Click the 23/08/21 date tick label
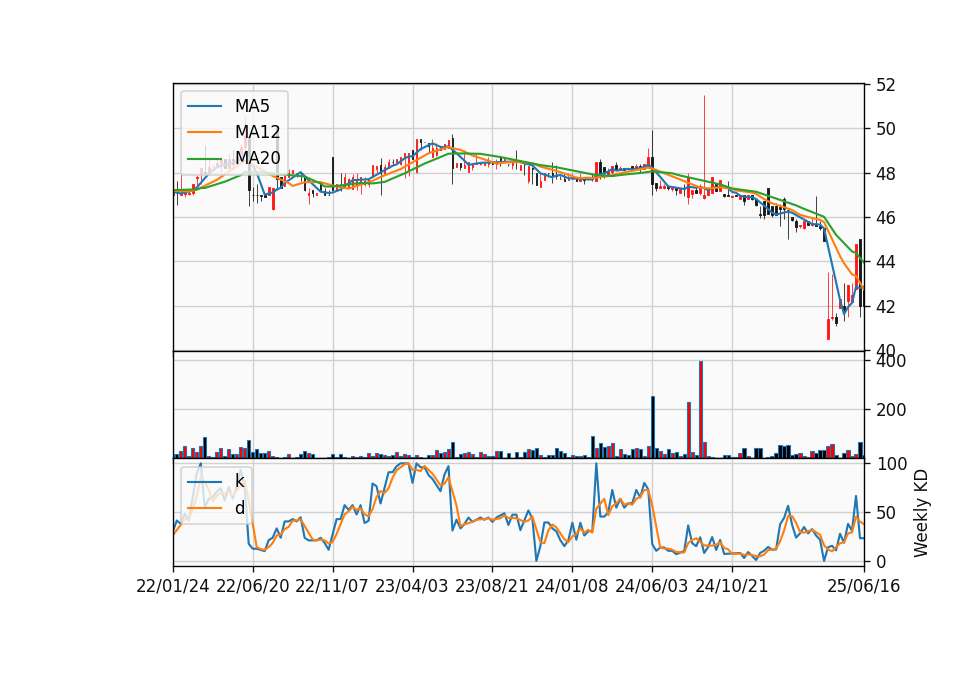The width and height of the screenshot is (960, 690). click(492, 586)
